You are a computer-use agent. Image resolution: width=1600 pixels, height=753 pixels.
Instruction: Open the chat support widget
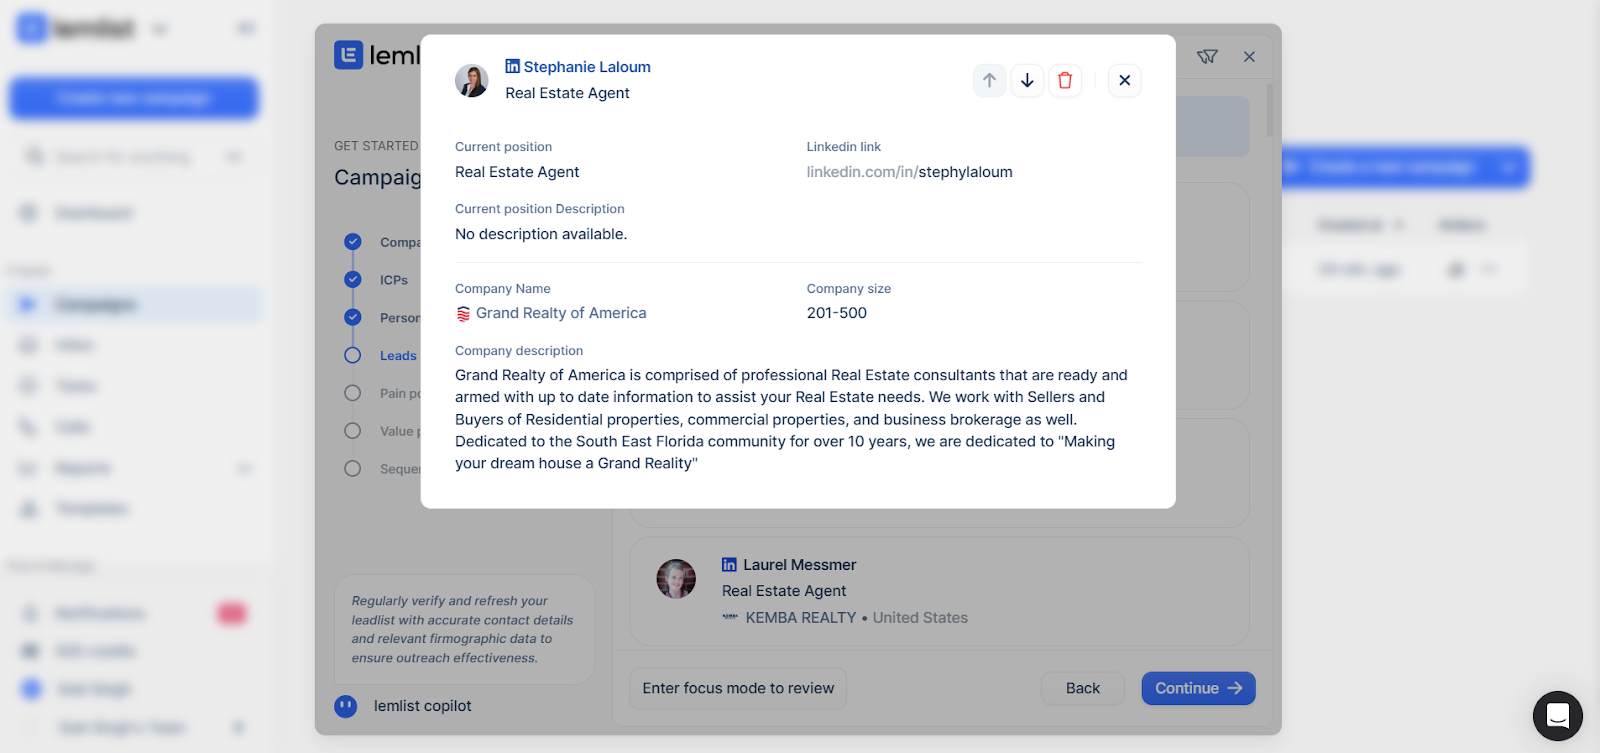pos(1557,716)
